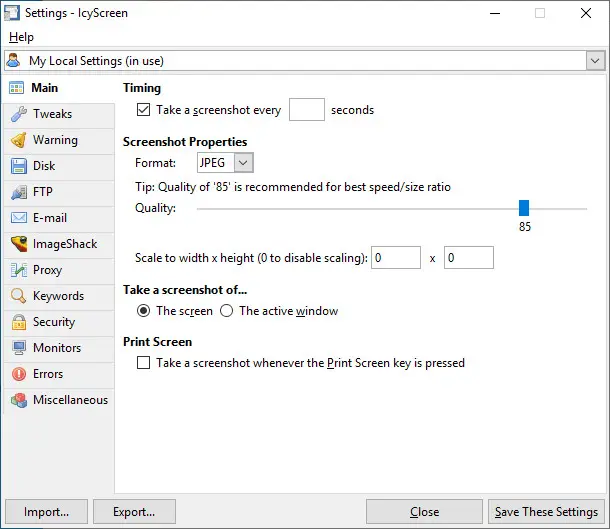Click the Export... button
Image resolution: width=610 pixels, height=529 pixels.
pos(134,512)
